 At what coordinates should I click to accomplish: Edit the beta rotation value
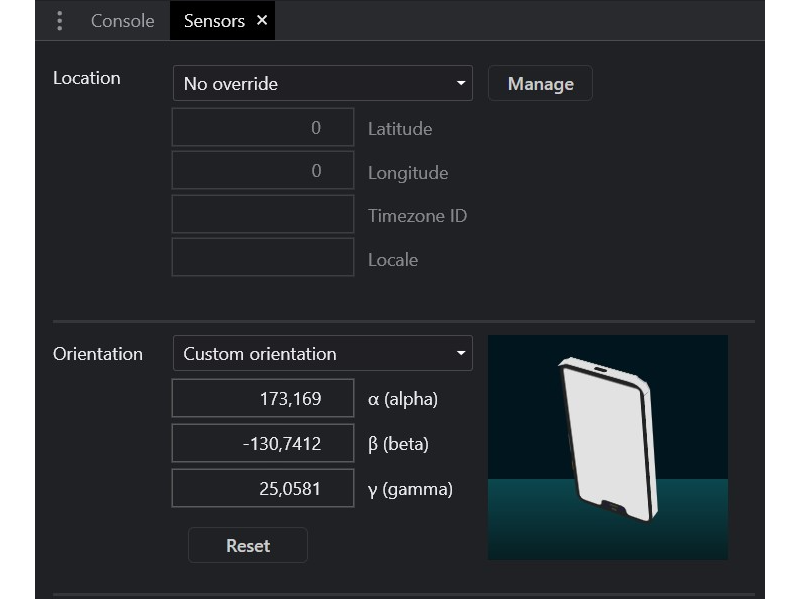click(x=262, y=442)
